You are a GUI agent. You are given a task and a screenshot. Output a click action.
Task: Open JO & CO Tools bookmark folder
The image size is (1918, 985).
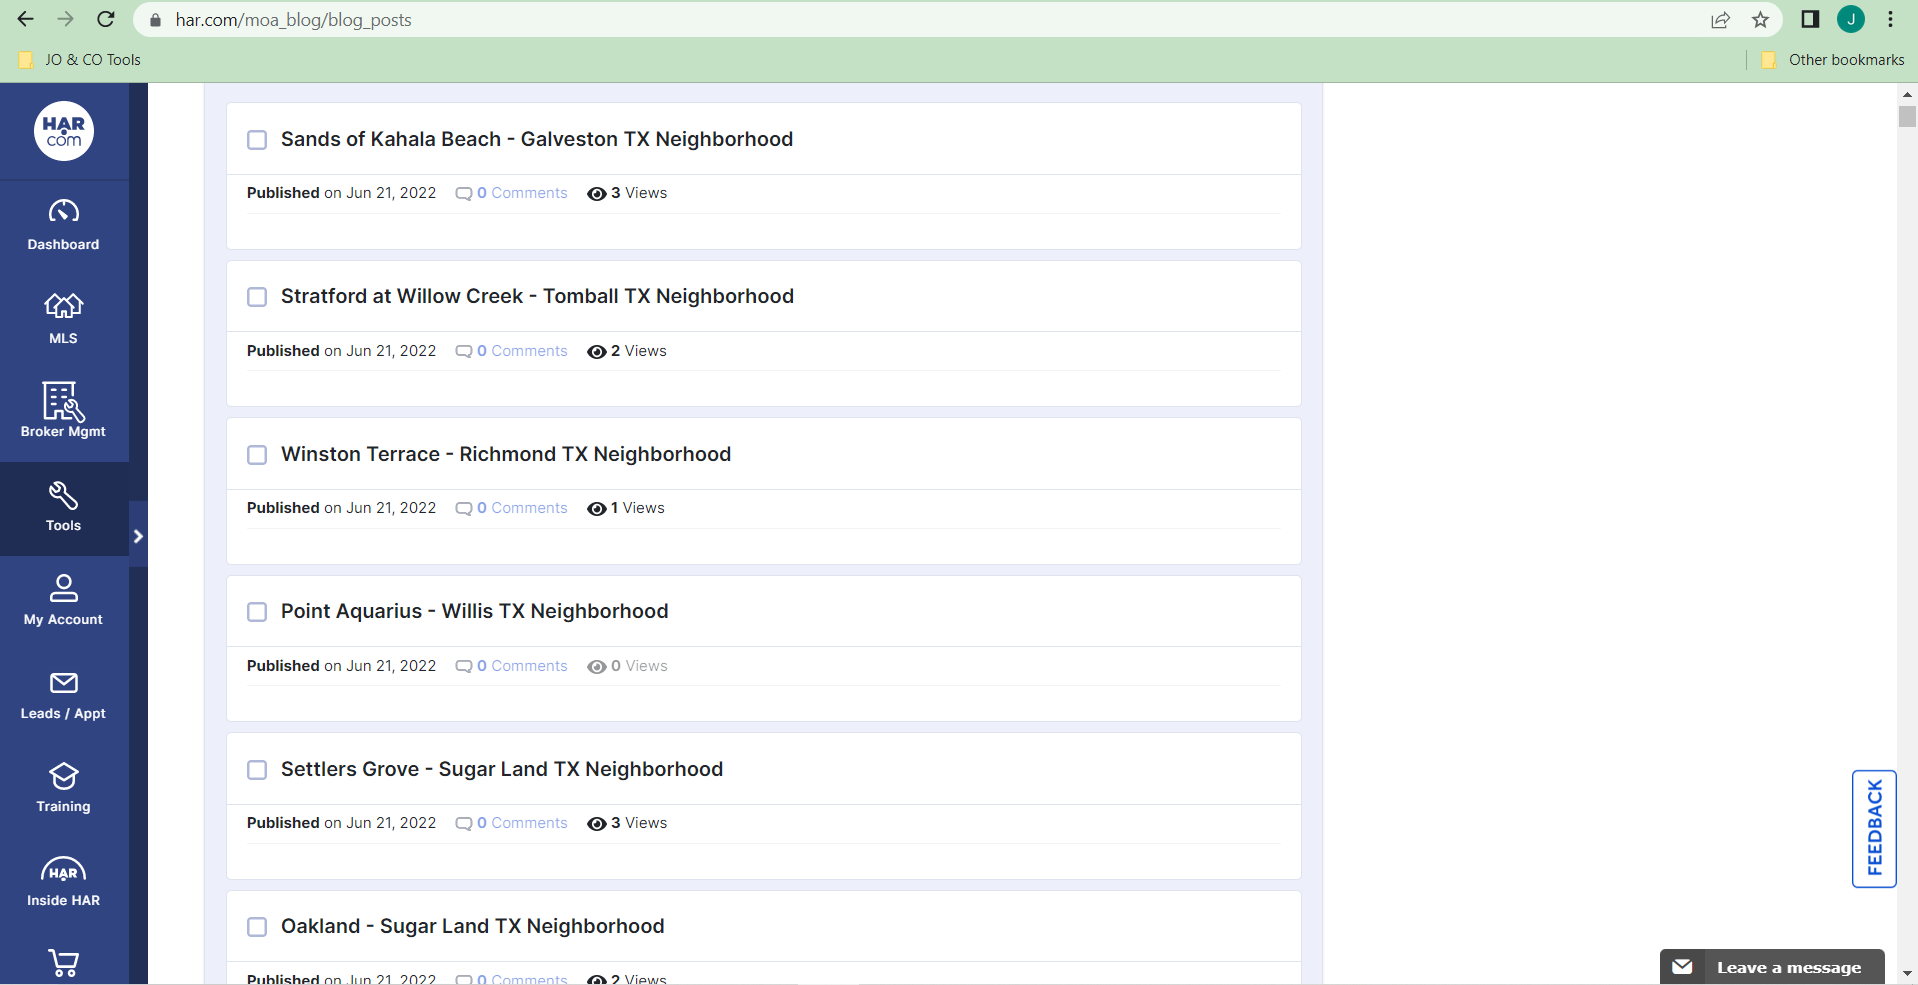(80, 60)
